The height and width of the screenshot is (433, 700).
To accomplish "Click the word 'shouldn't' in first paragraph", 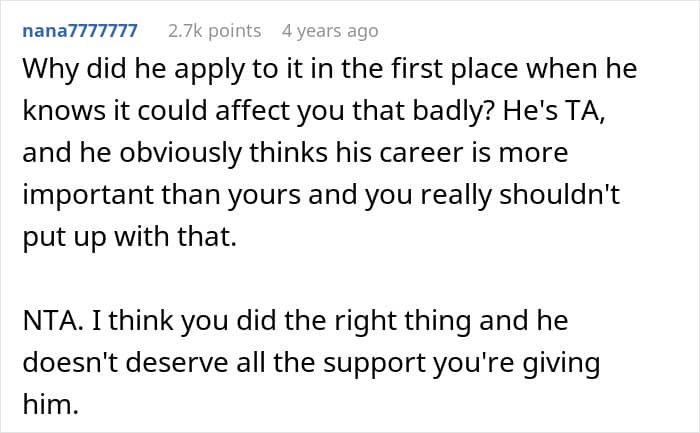I will [x=559, y=194].
